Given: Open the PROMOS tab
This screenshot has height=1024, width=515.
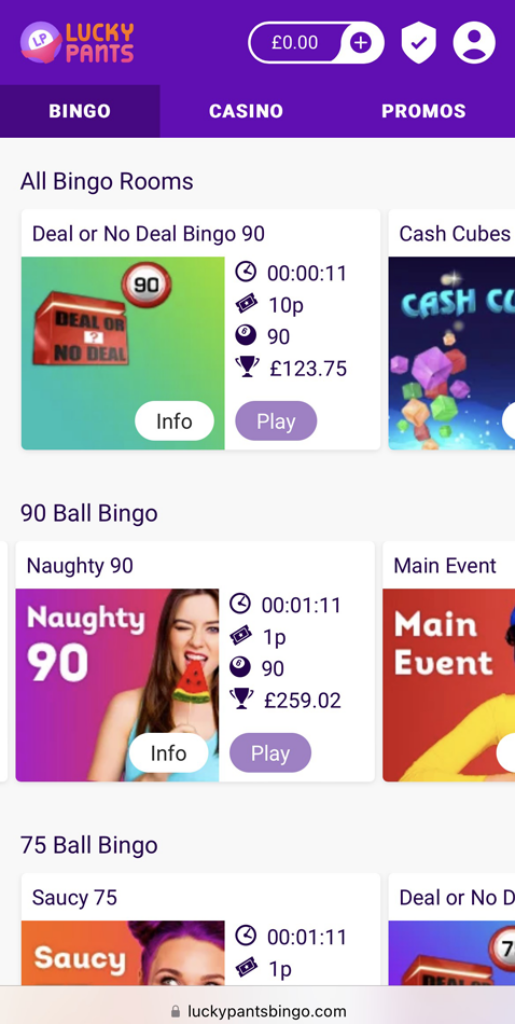Looking at the screenshot, I should (x=424, y=111).
